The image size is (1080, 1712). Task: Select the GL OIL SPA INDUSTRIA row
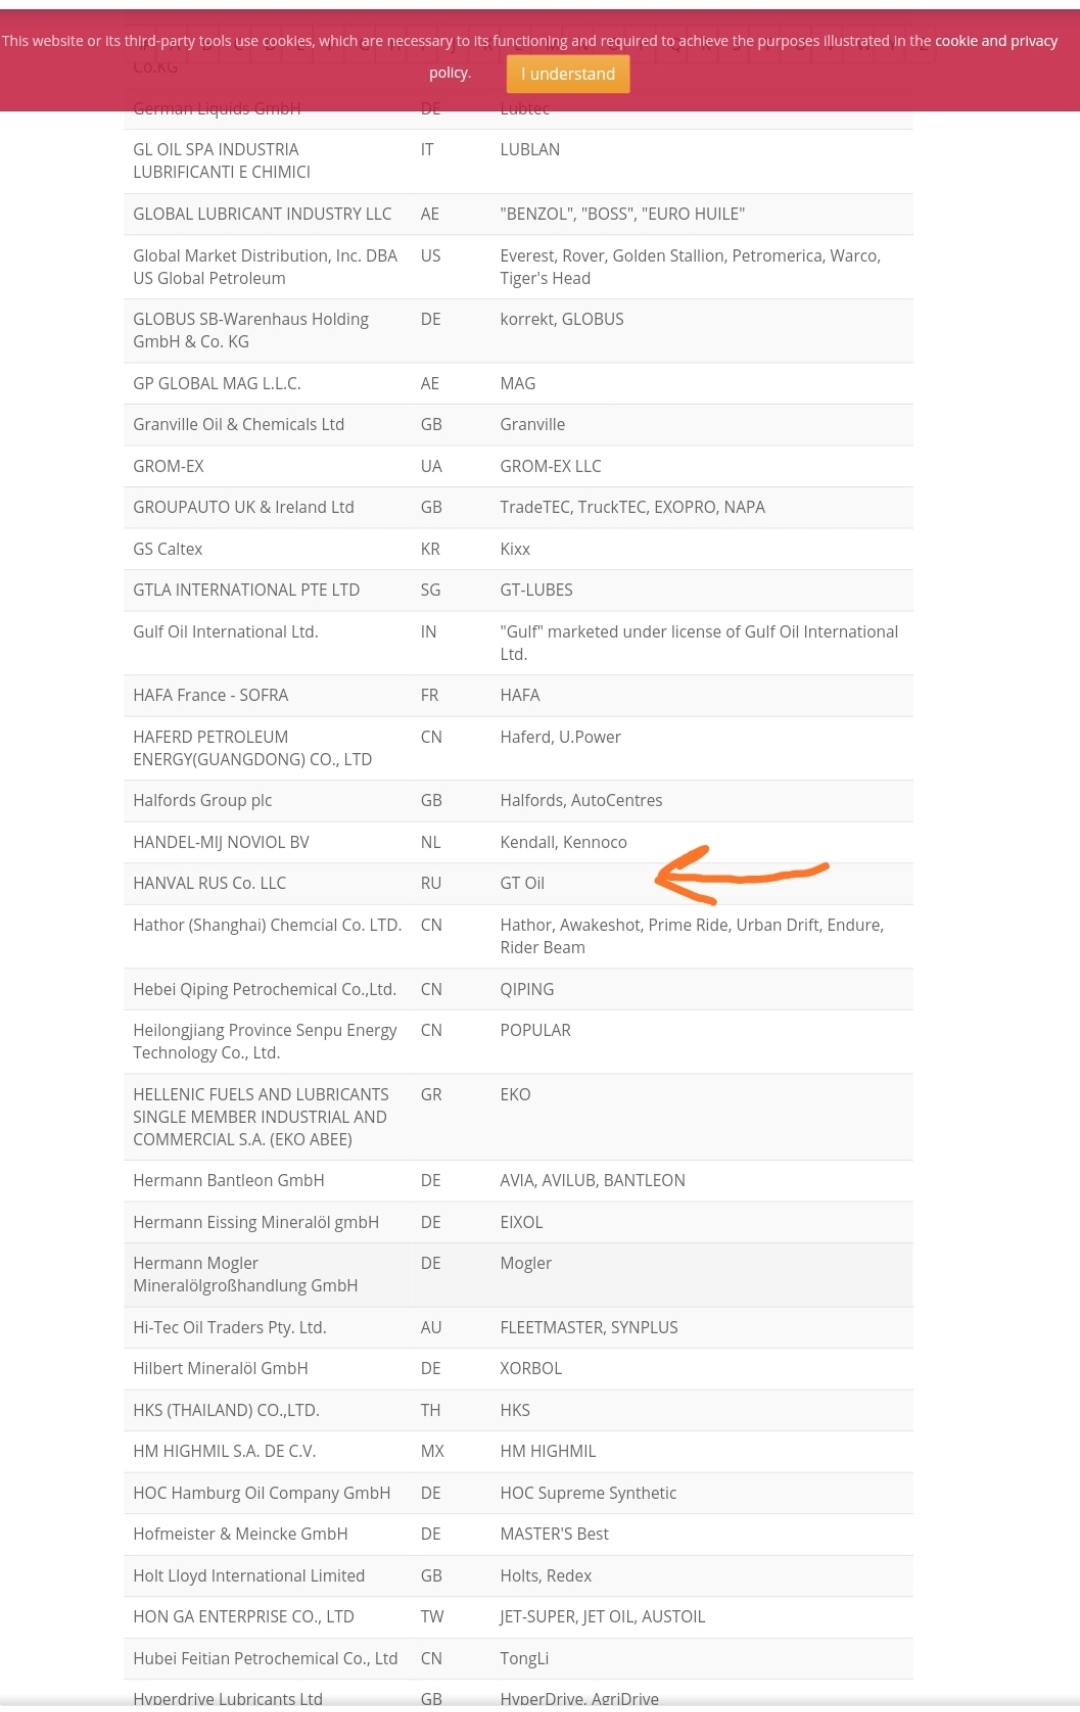(518, 161)
